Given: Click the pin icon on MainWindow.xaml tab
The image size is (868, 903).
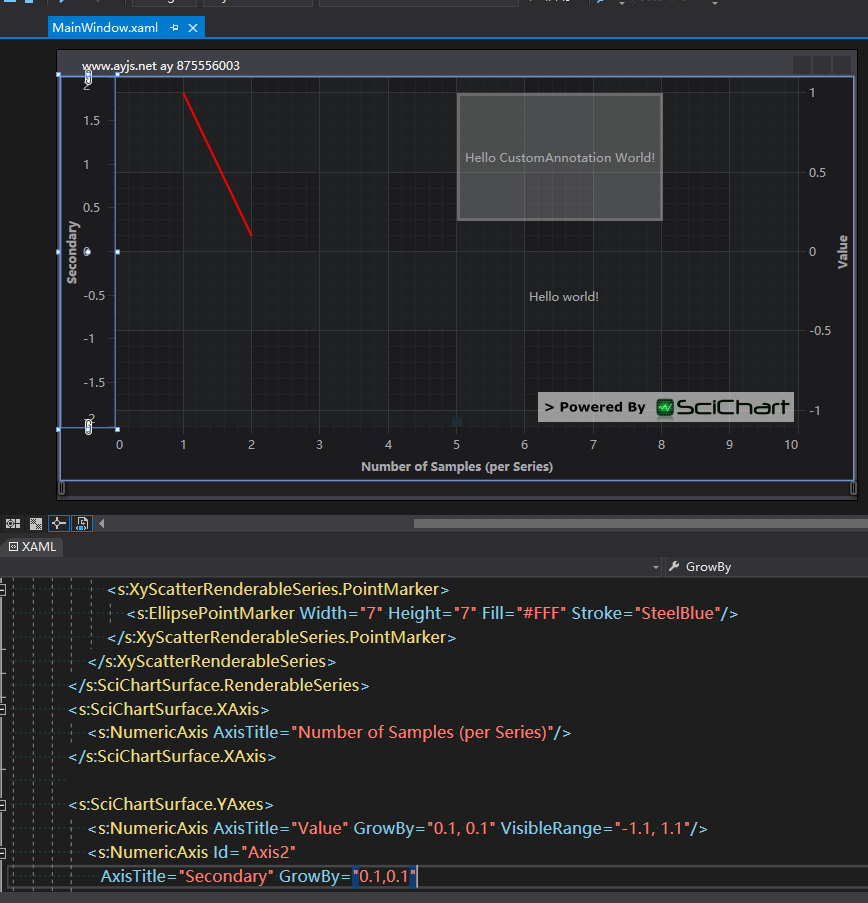Looking at the screenshot, I should [174, 28].
